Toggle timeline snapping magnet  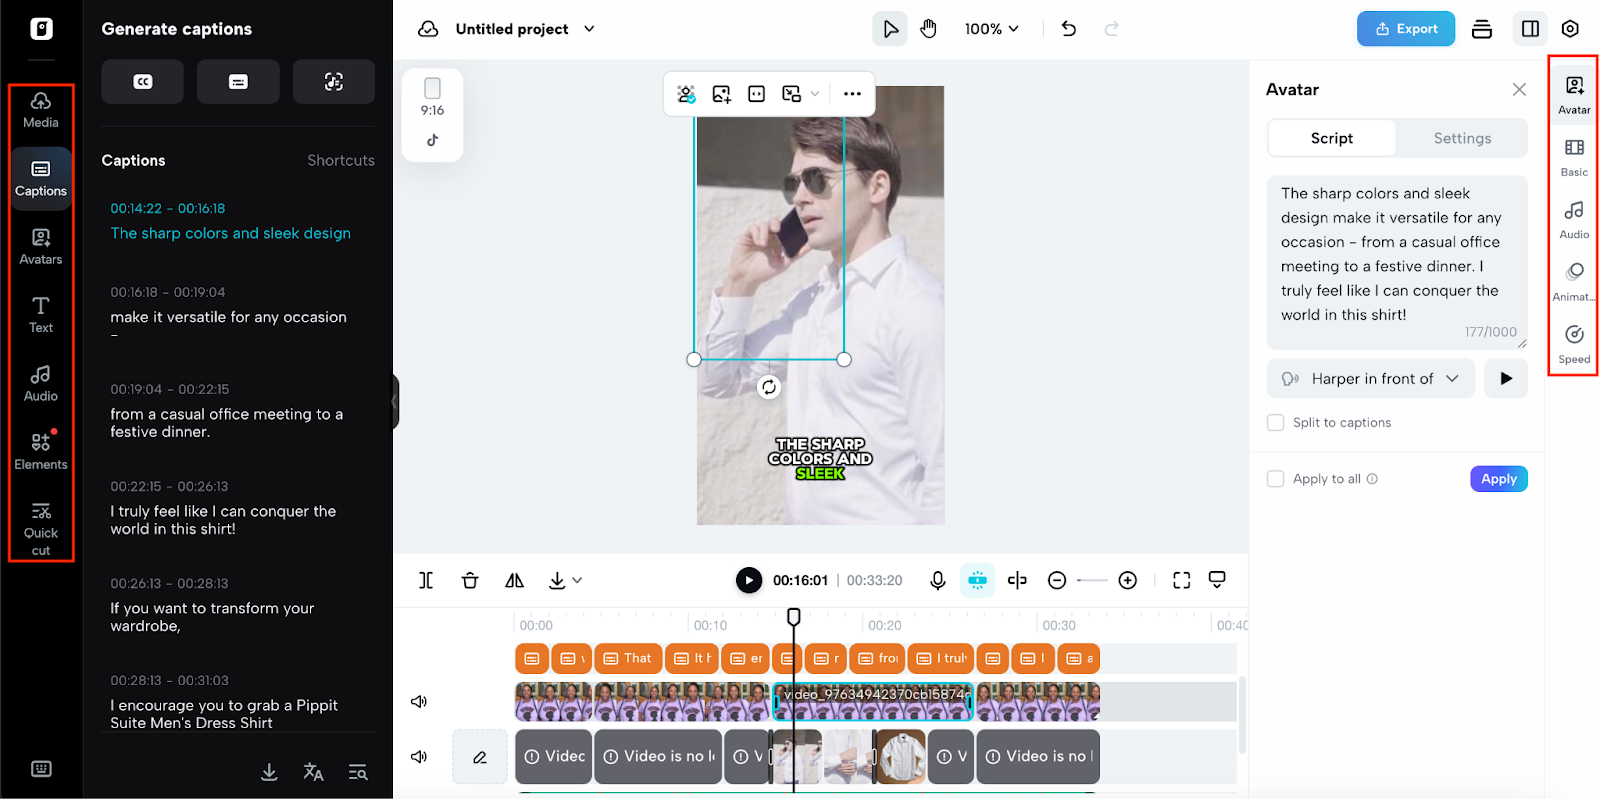click(978, 580)
